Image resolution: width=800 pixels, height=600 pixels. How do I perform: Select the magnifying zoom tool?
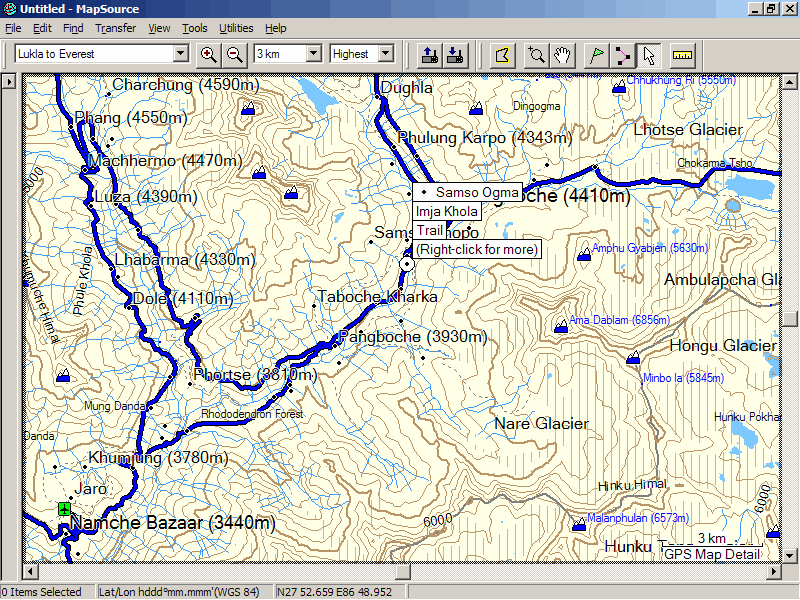tap(536, 55)
